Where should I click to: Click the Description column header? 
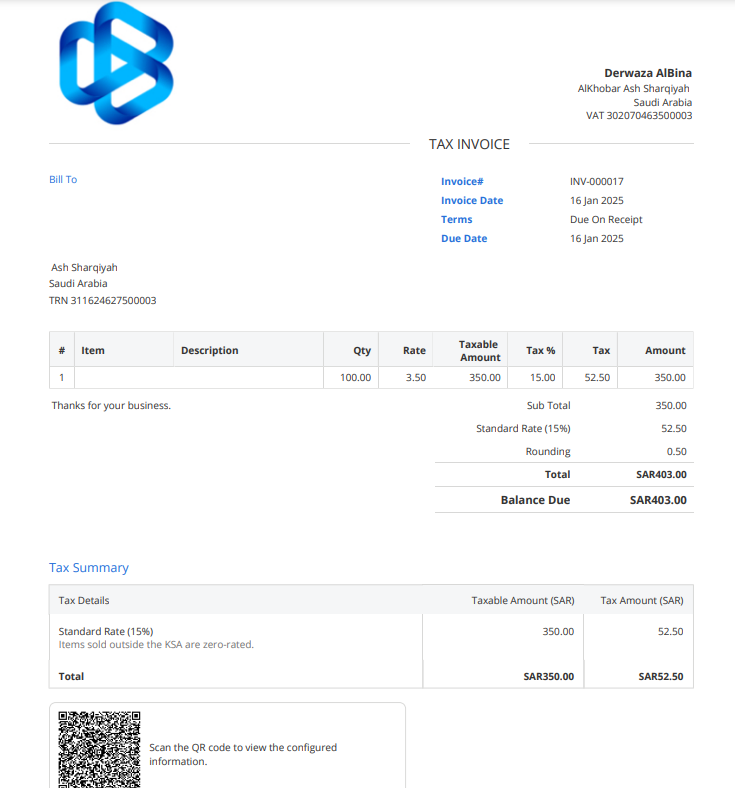coord(209,351)
